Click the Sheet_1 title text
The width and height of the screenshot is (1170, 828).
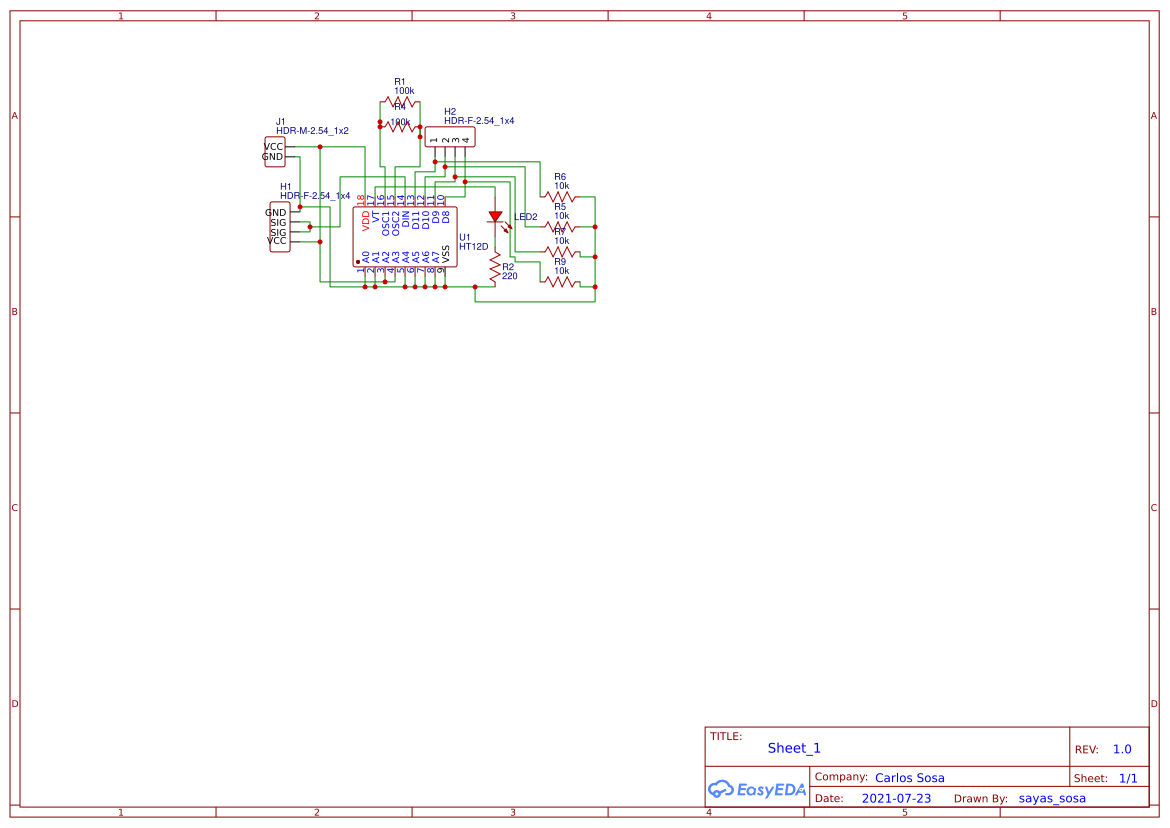793,748
